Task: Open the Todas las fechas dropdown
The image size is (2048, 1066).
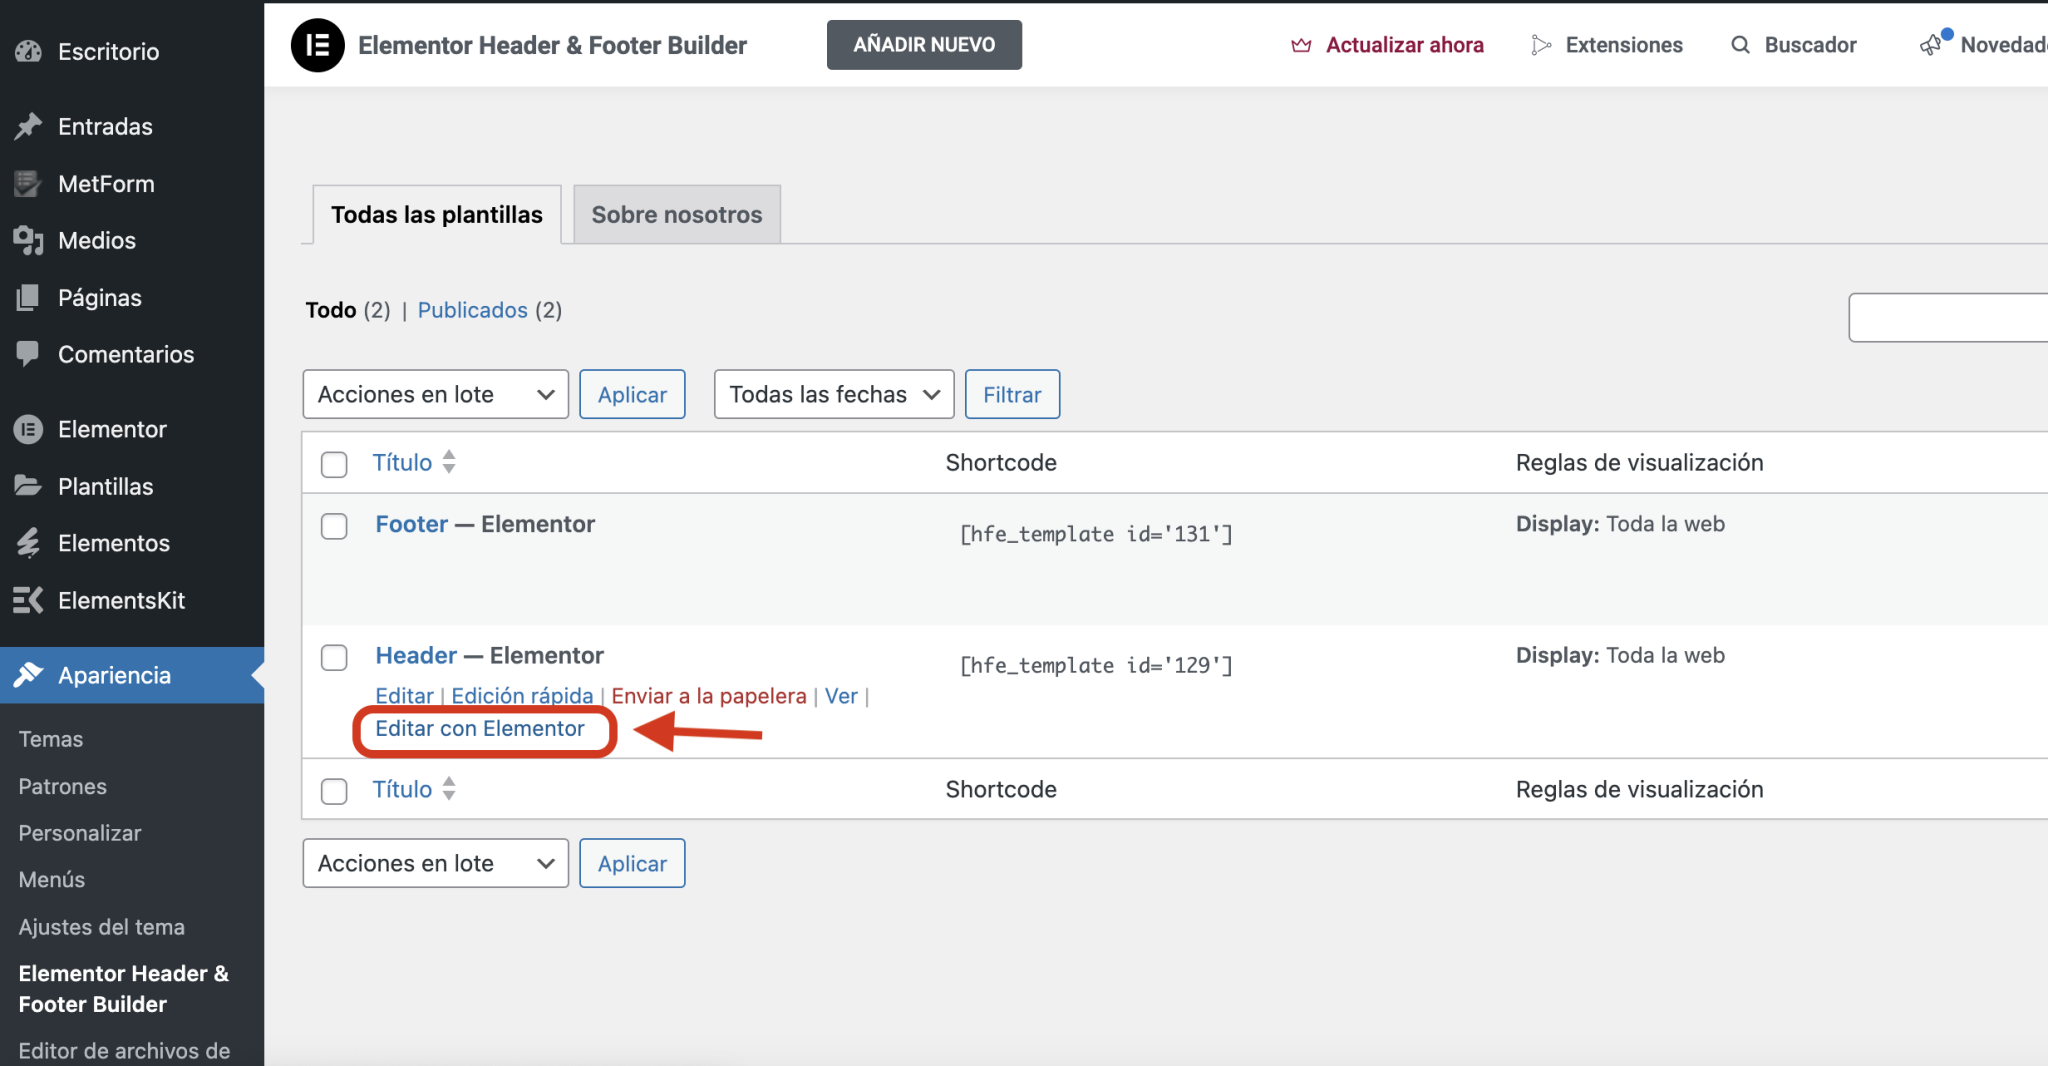Action: tap(833, 394)
